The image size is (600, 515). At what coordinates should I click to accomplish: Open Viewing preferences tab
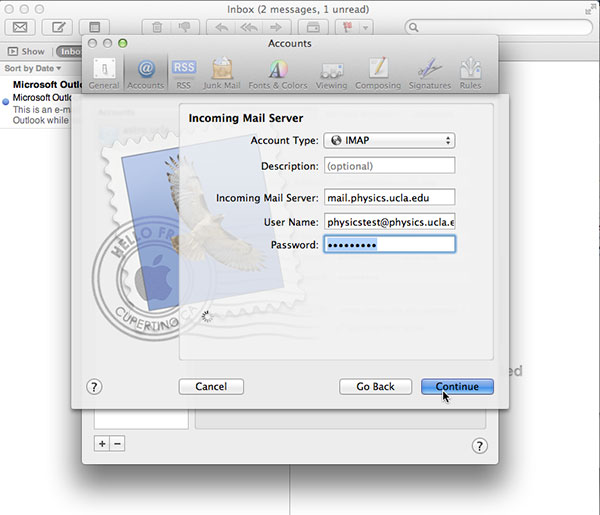point(331,74)
